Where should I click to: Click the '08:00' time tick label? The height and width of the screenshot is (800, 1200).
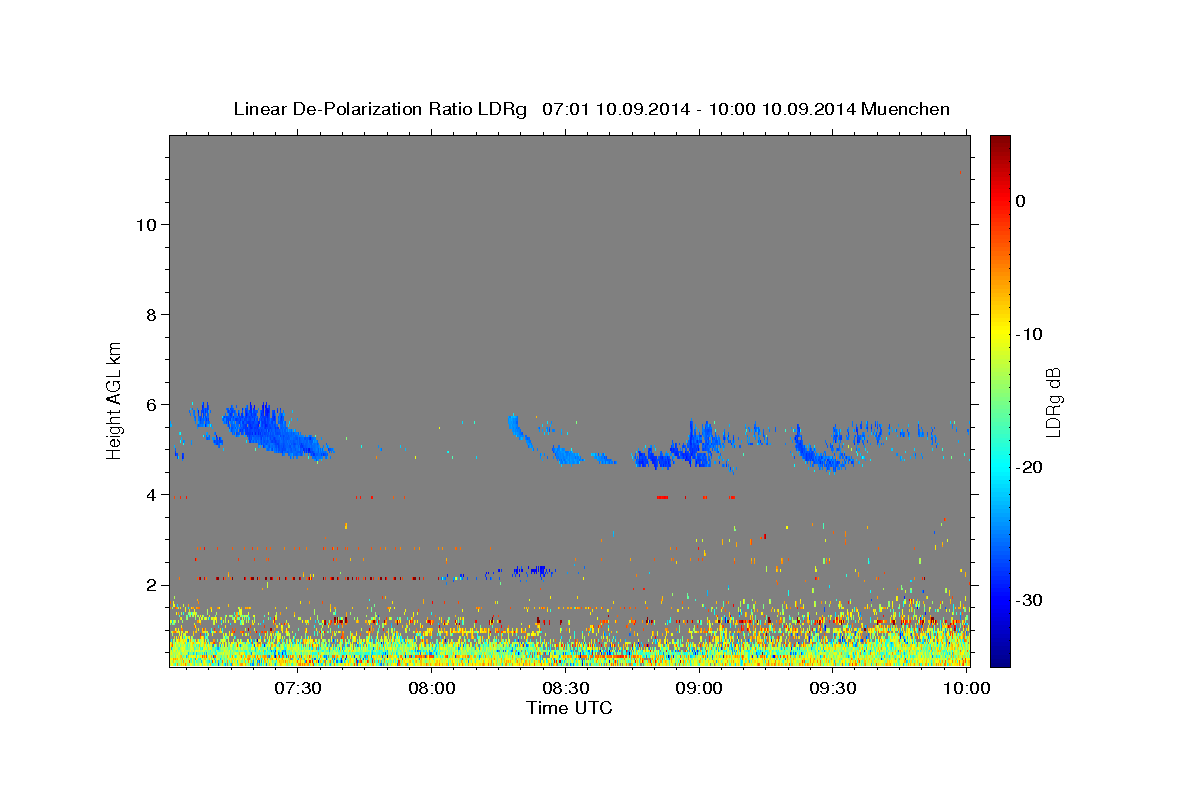(433, 688)
